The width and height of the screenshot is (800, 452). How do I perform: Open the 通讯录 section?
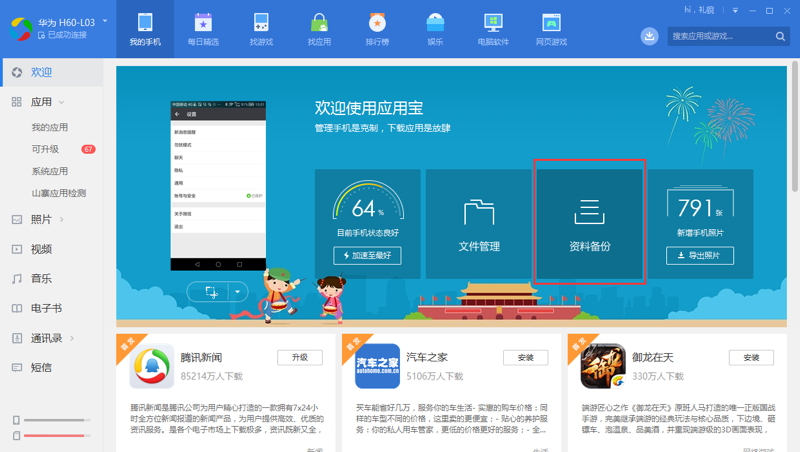[46, 338]
